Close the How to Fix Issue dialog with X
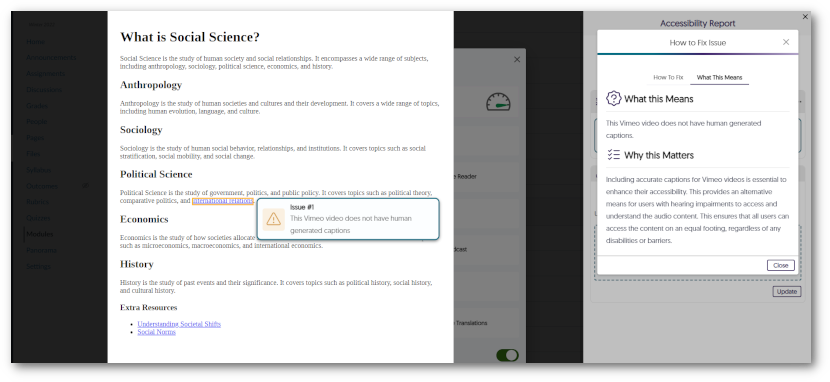 786,42
